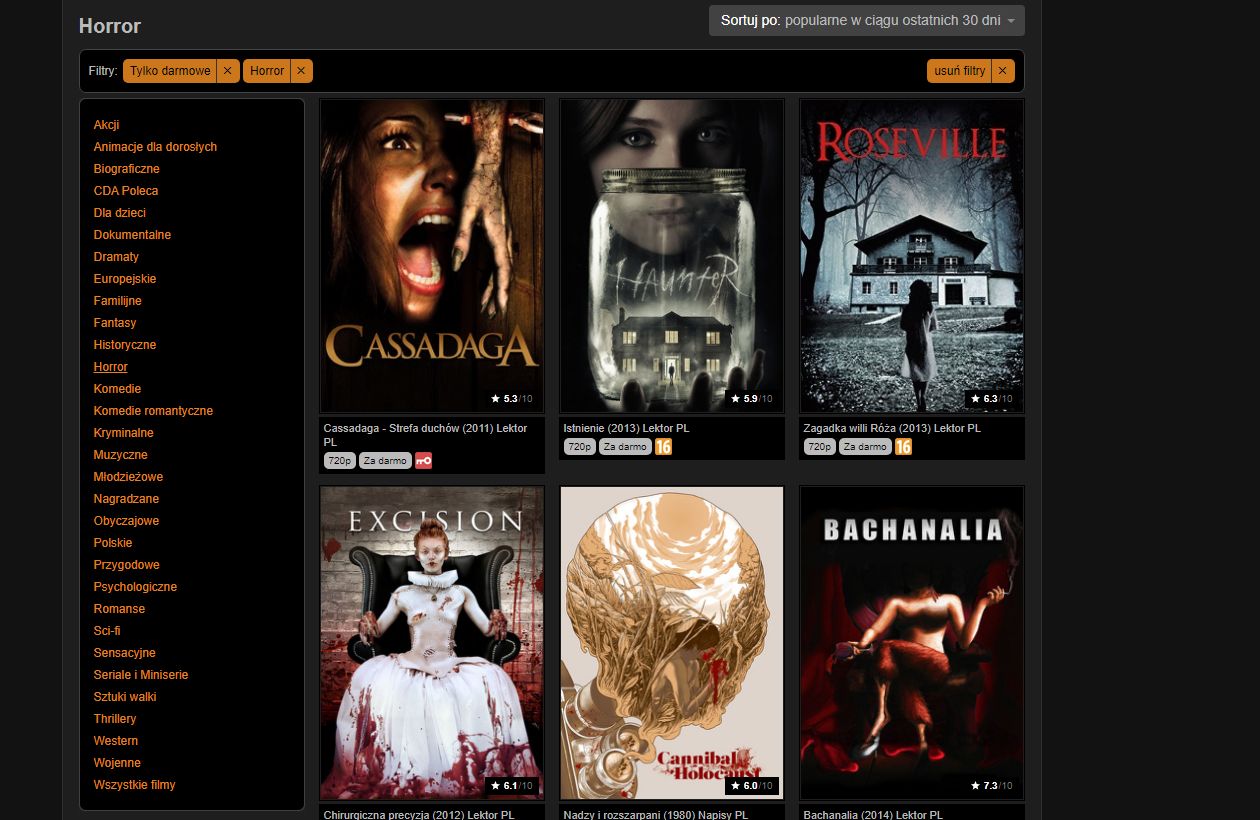
Task: Open Seriale i Miniserie category
Action: click(141, 675)
